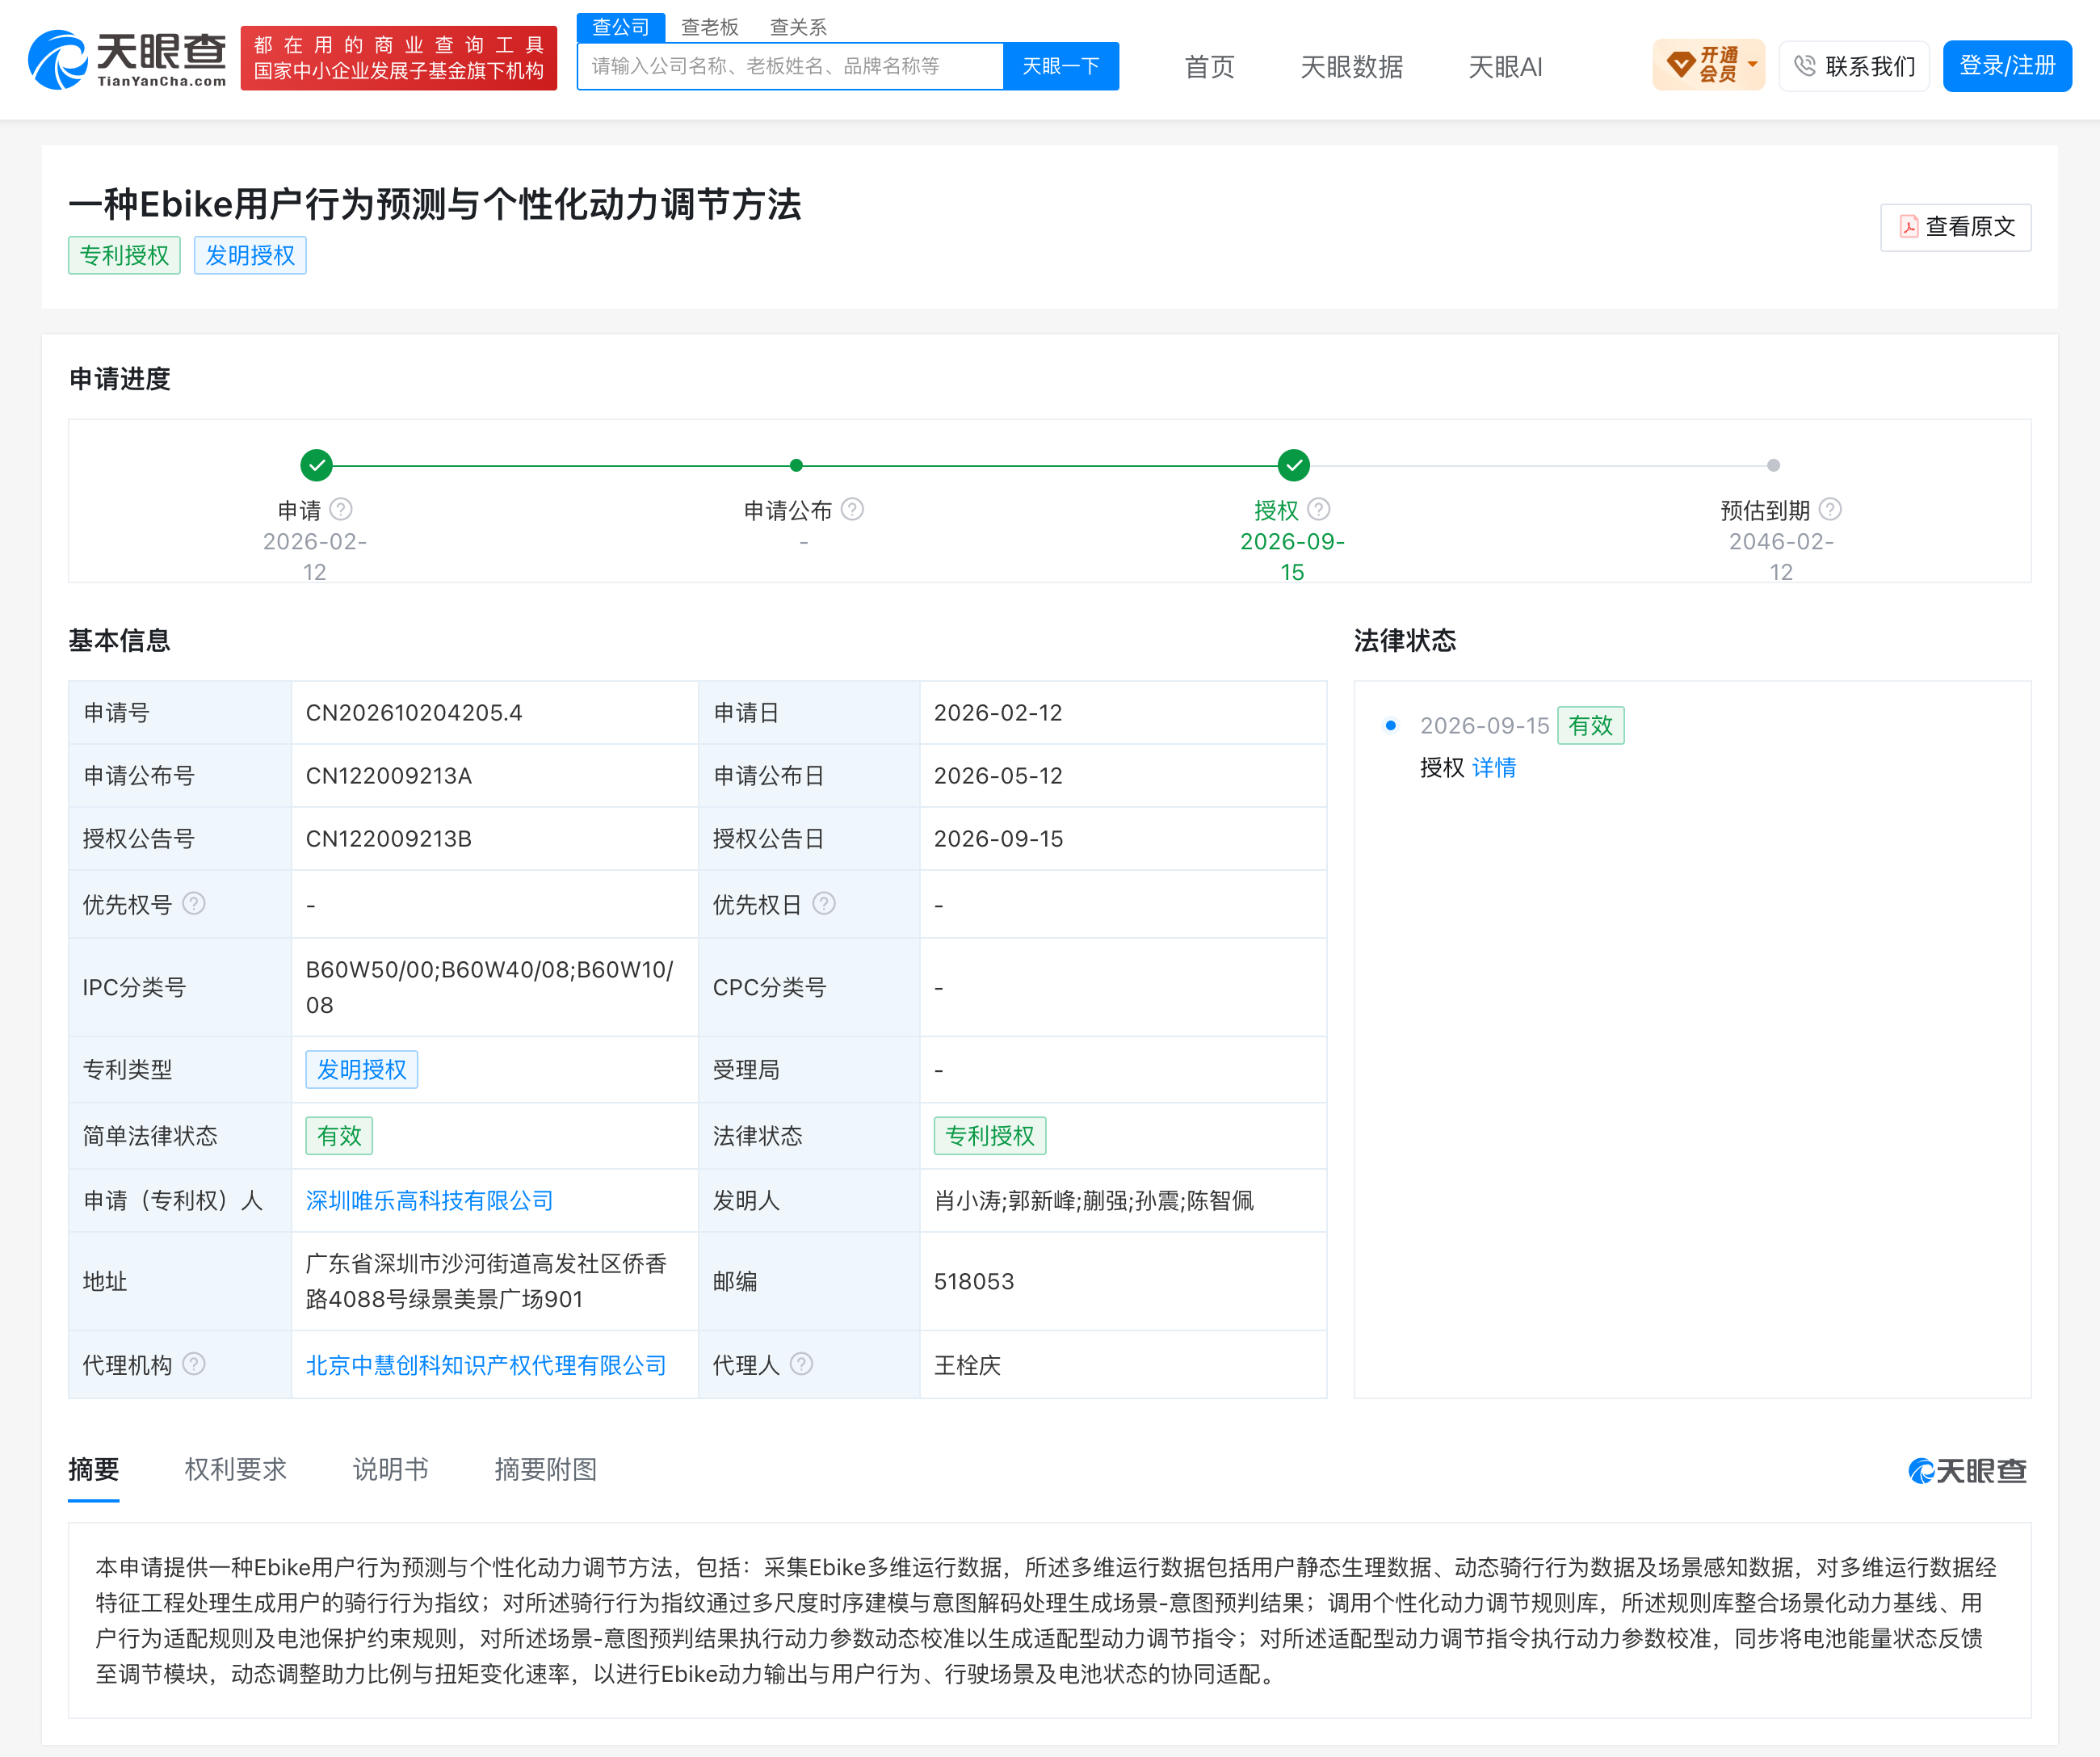Select the 摘要 tab
The image size is (2100, 1757).
(94, 1469)
